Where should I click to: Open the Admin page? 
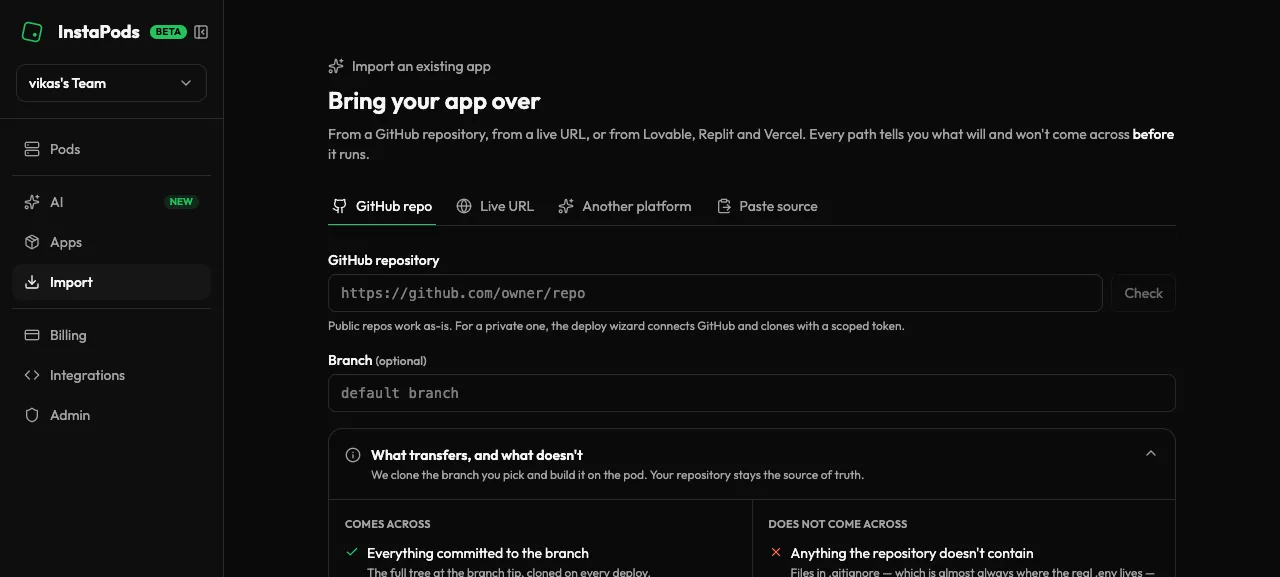[x=111, y=415]
